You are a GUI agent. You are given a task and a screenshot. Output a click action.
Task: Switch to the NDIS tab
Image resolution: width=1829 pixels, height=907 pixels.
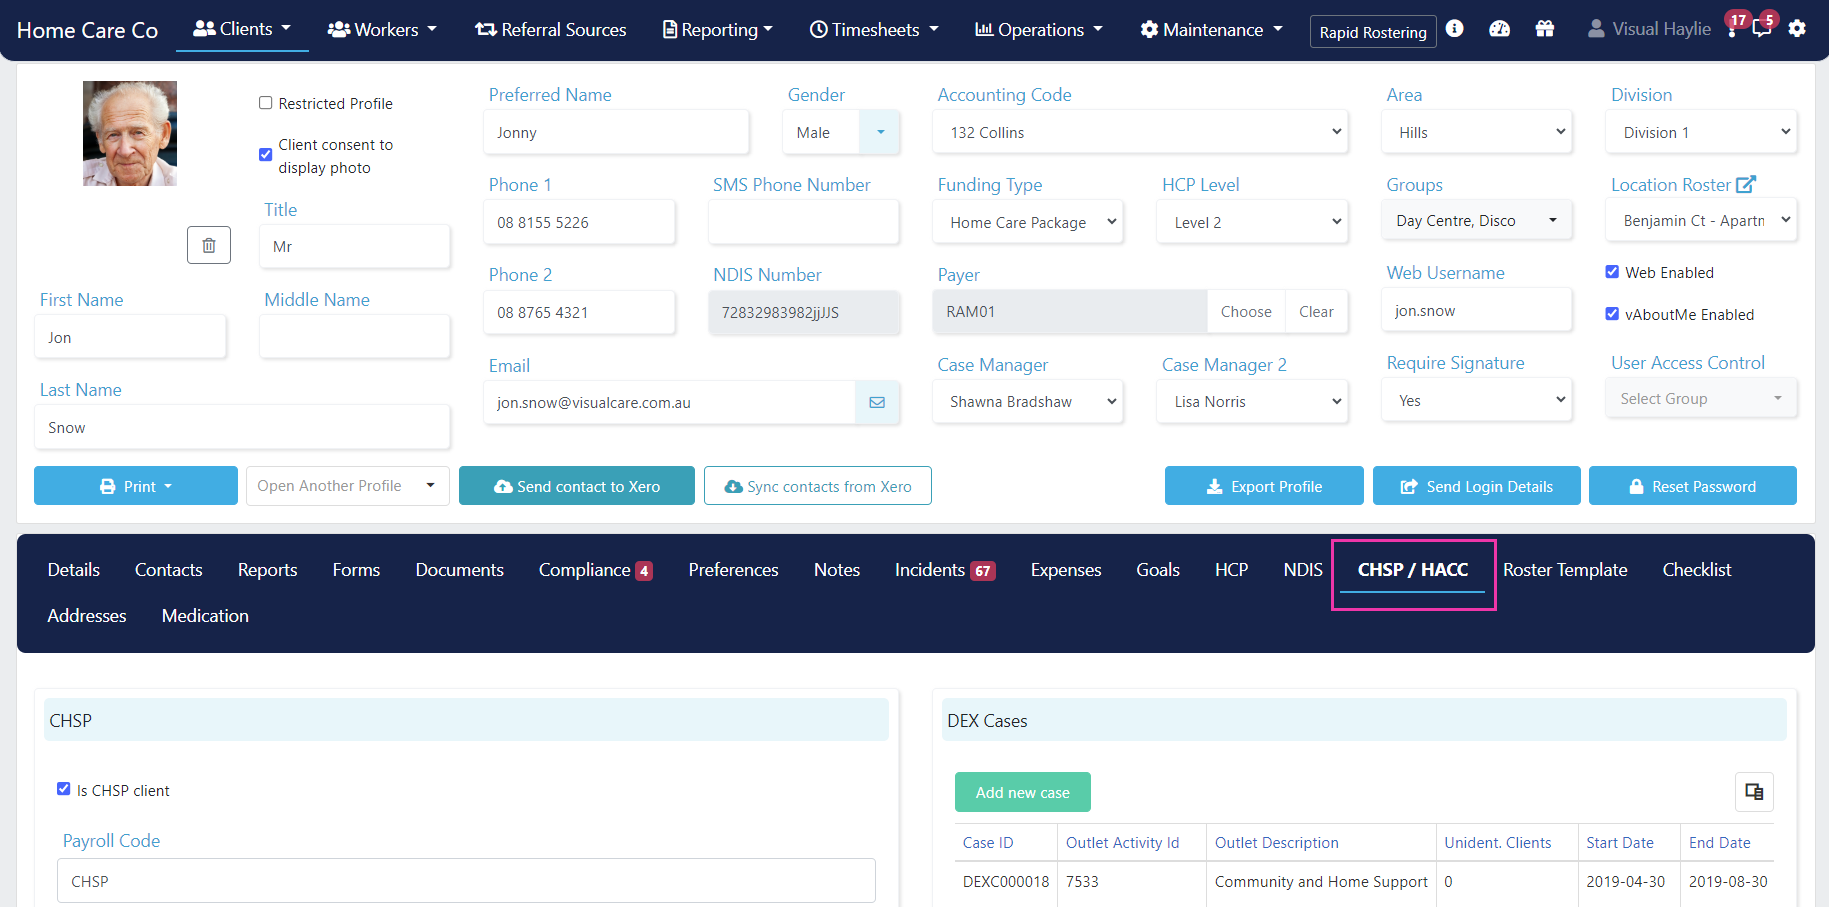pyautogui.click(x=1303, y=570)
